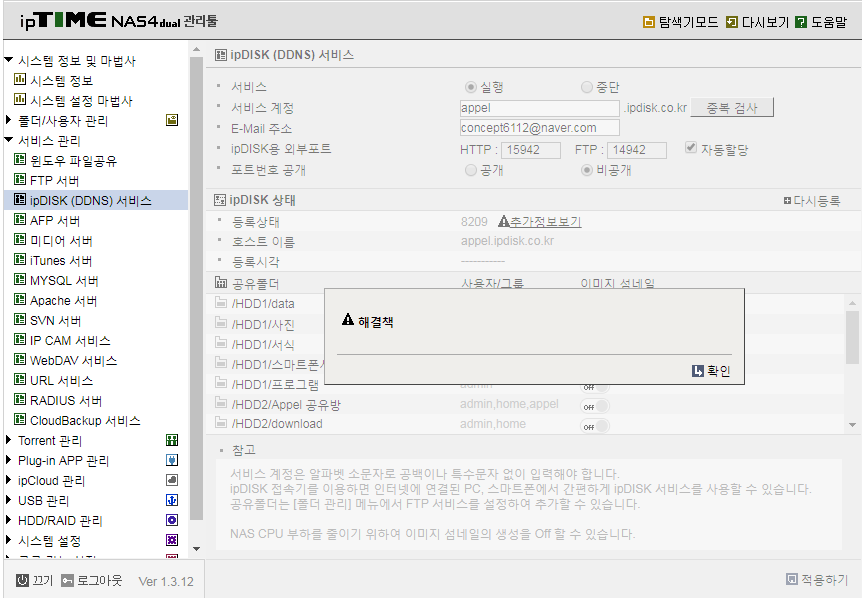Image resolution: width=862 pixels, height=598 pixels.
Task: Click the ipCloud 관리 cloud icon
Action: [172, 480]
